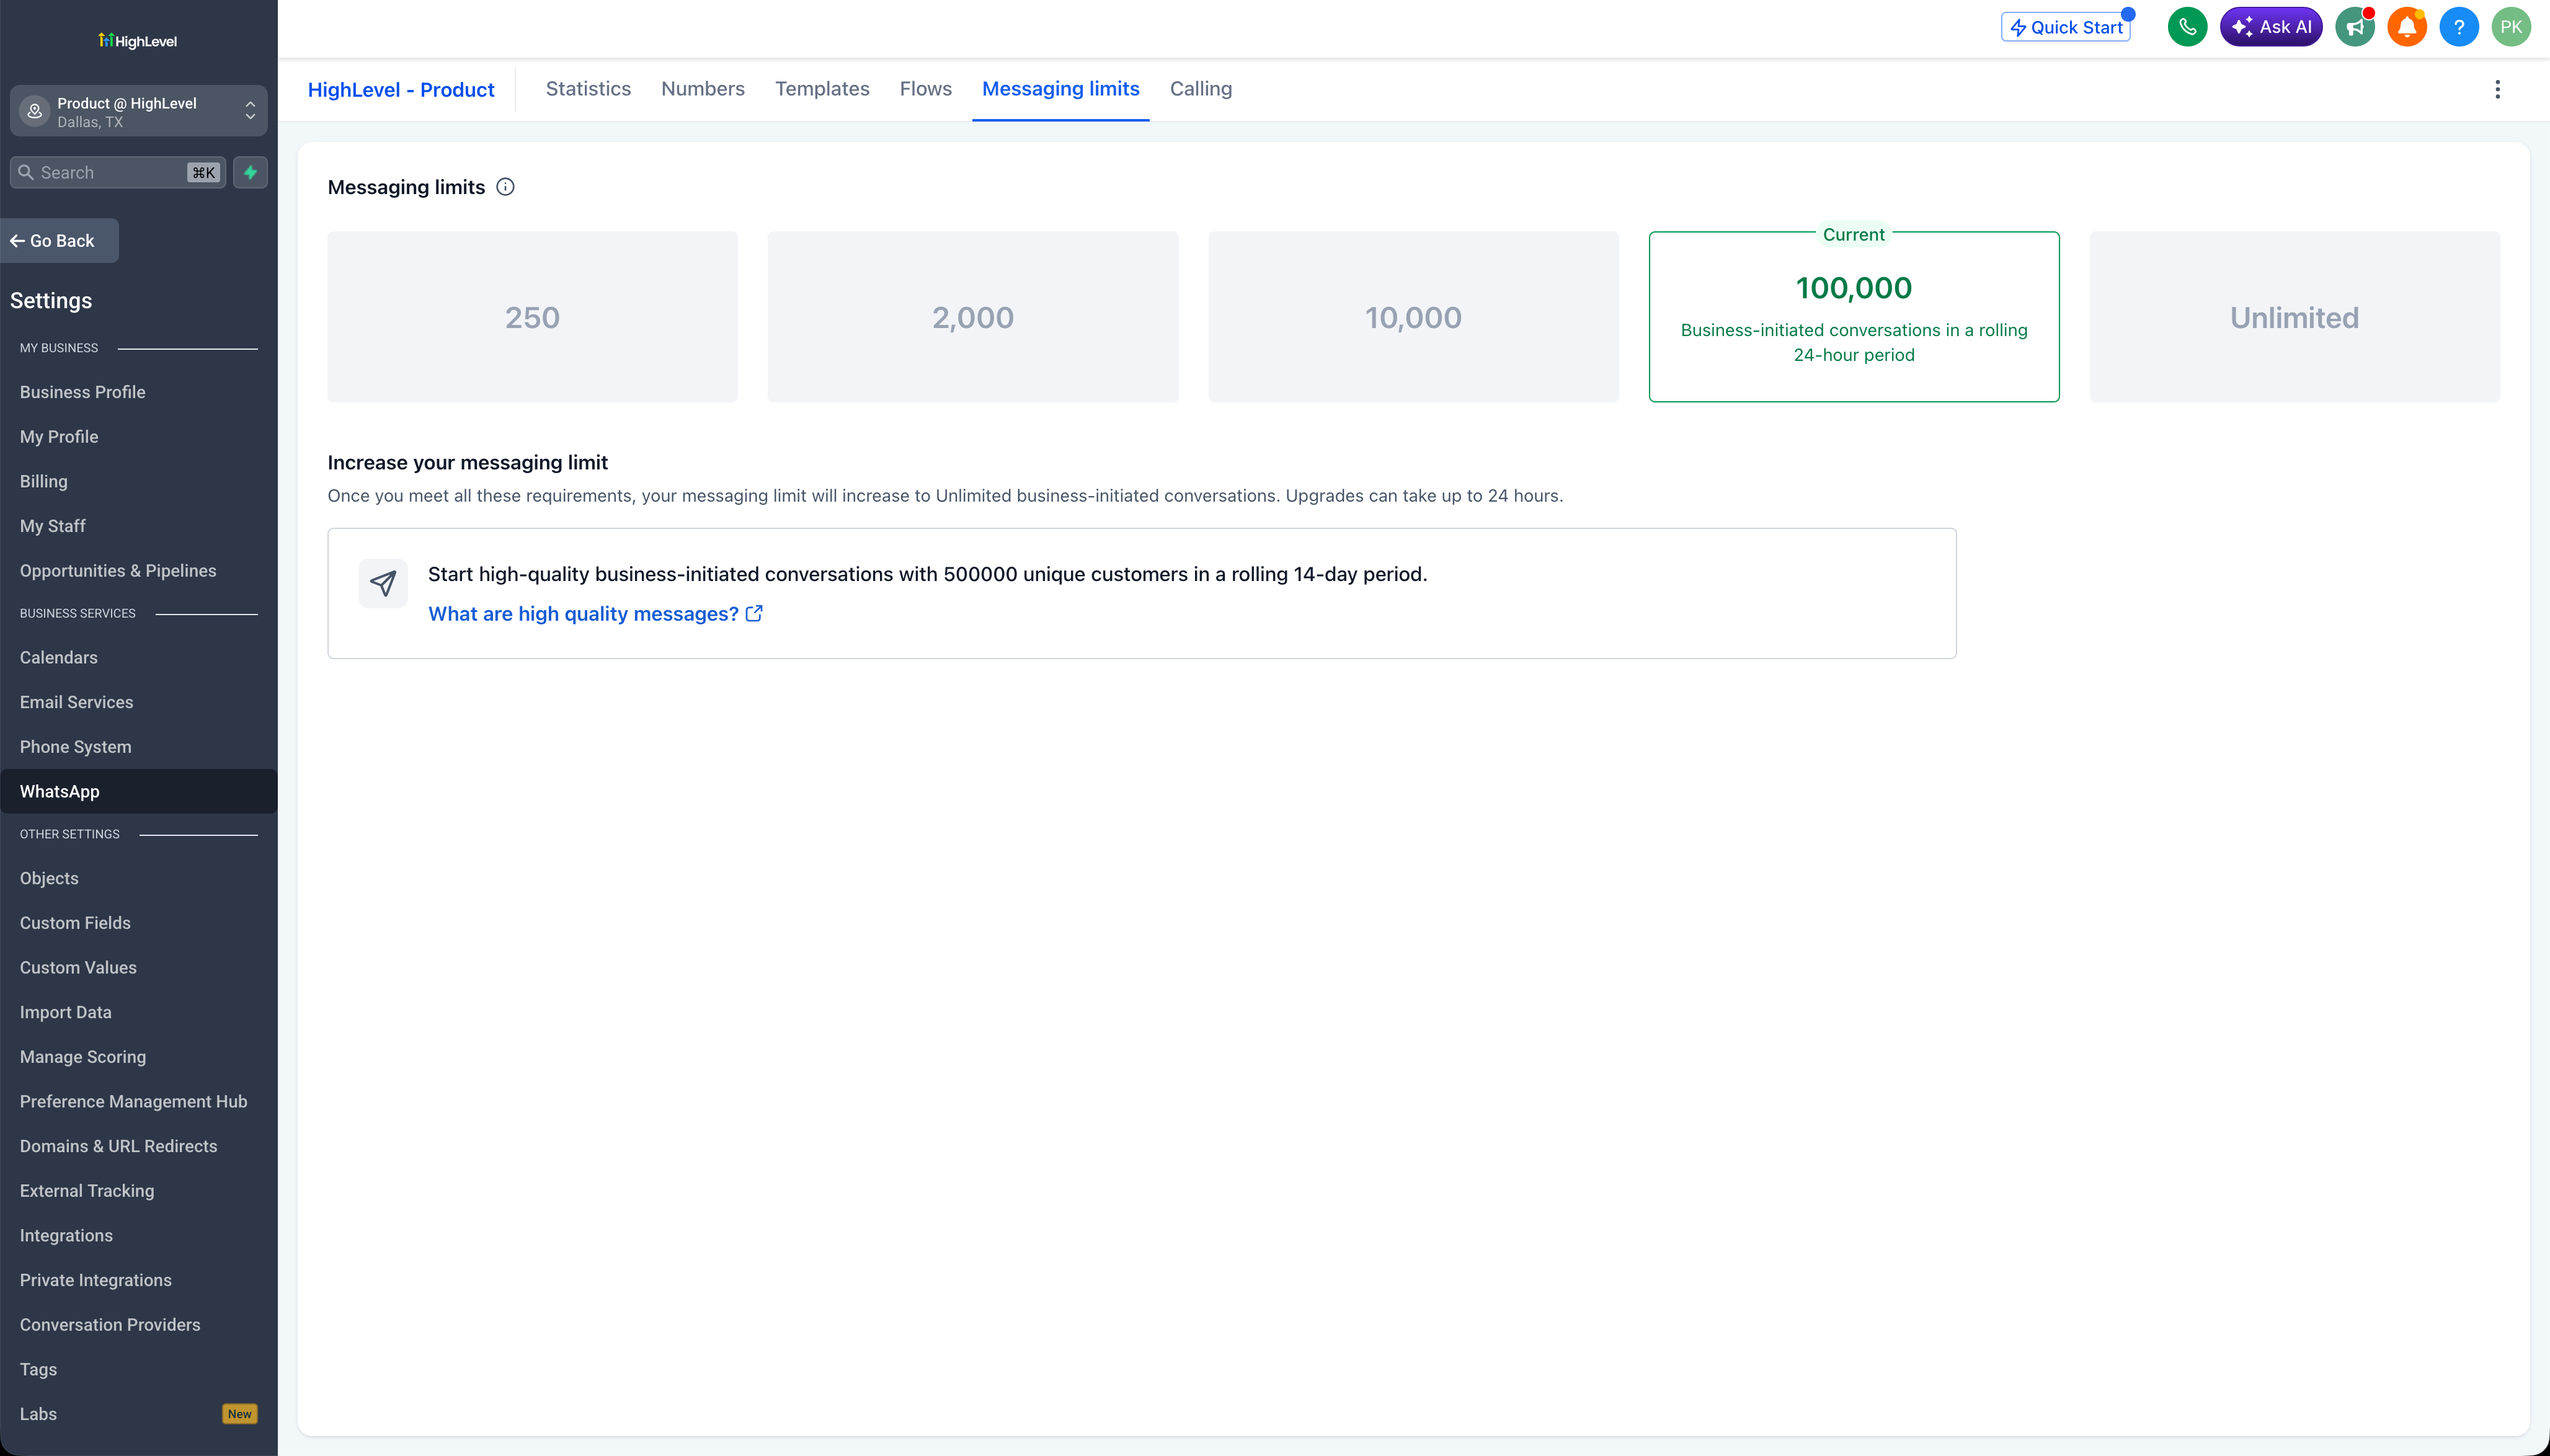Click the green lightning bolt quick action icon
Image resolution: width=2550 pixels, height=1456 pixels.
click(x=250, y=172)
